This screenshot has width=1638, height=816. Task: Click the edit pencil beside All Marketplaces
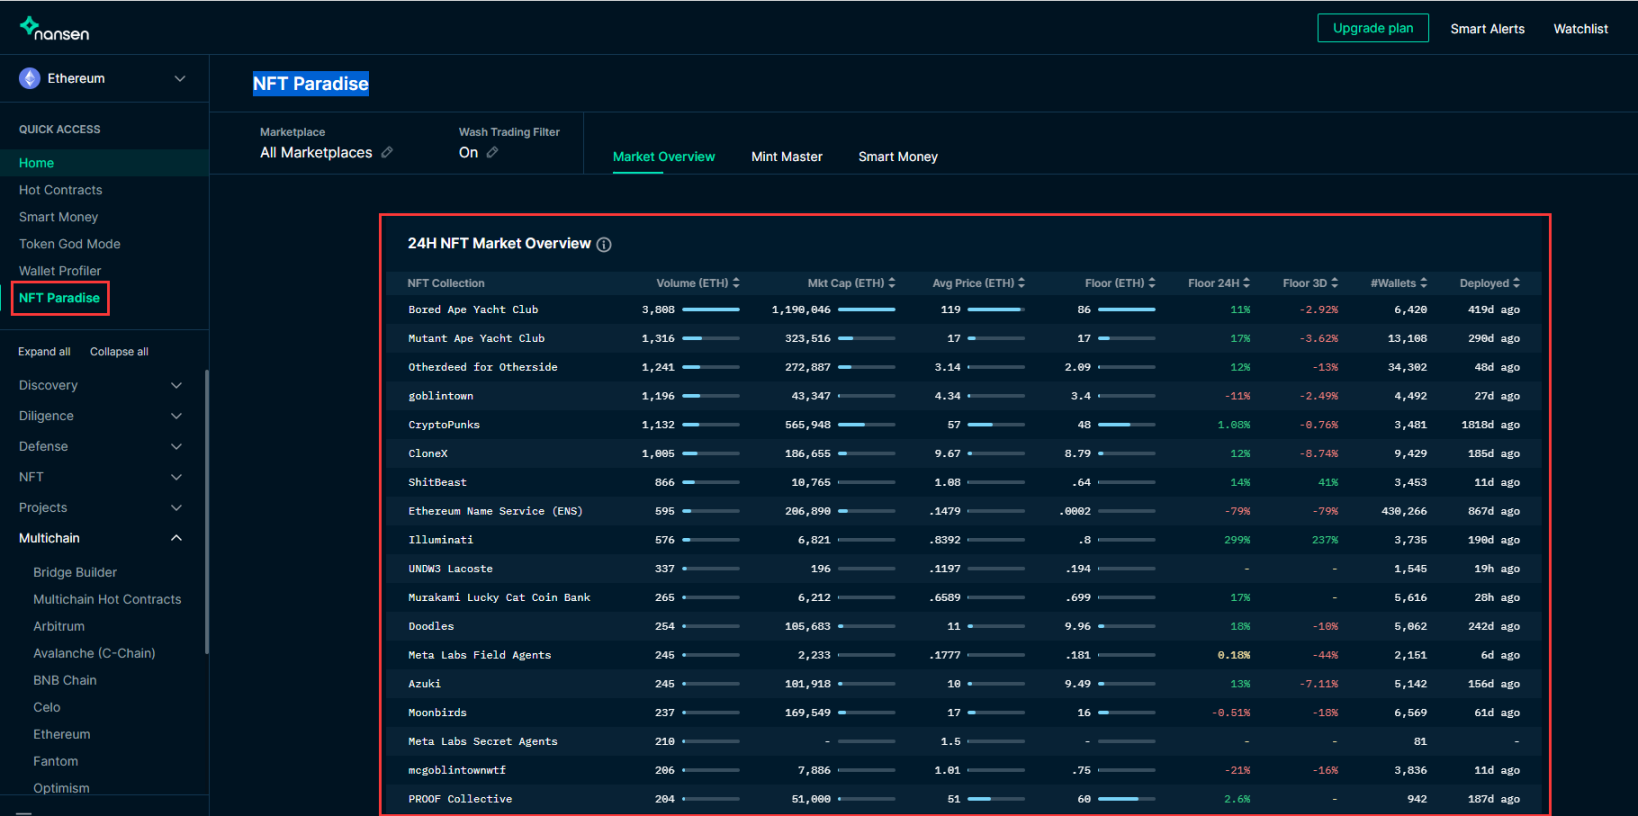(x=387, y=152)
